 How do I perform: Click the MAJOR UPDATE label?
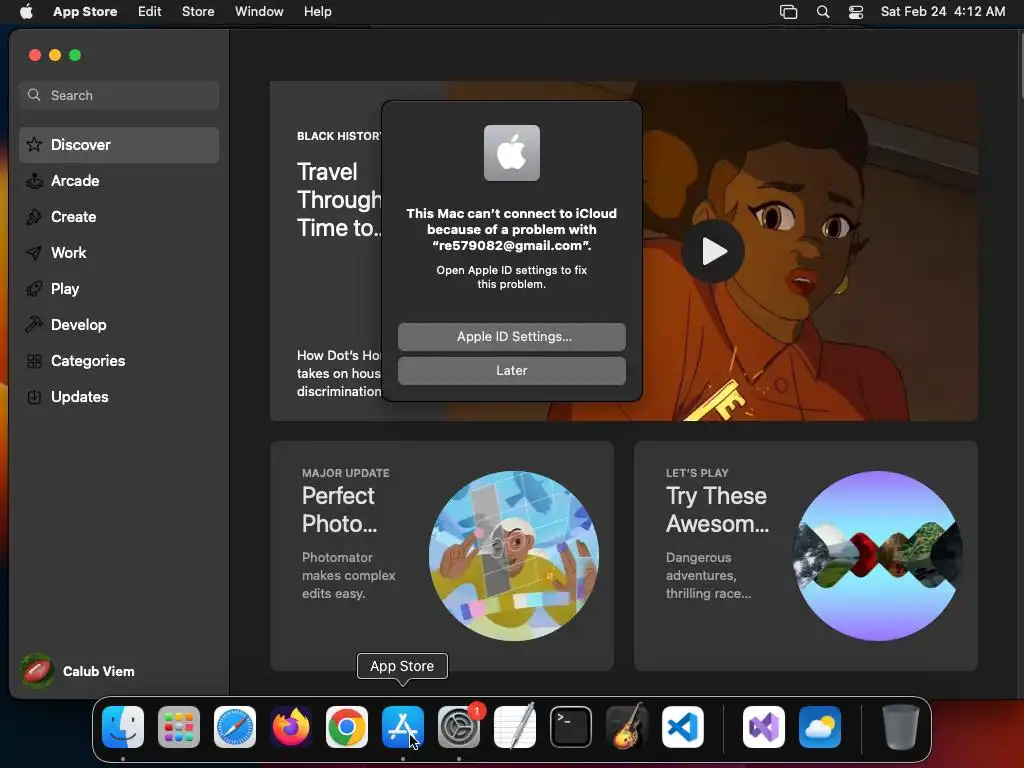pyautogui.click(x=345, y=473)
